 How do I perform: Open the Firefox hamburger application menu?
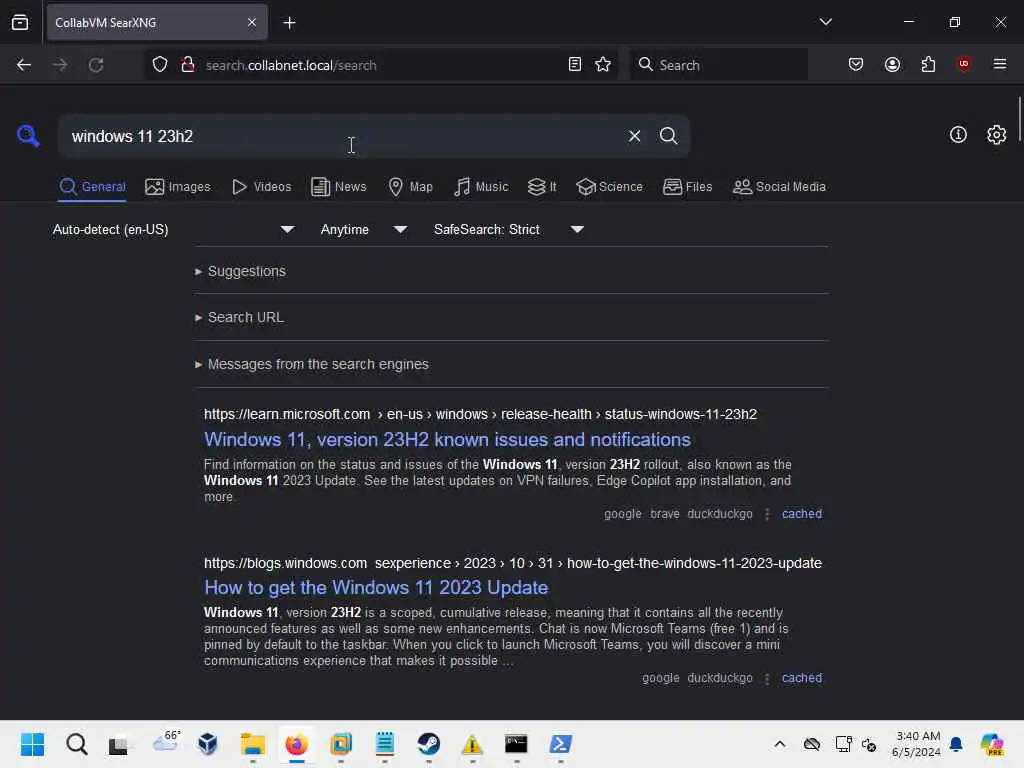999,64
